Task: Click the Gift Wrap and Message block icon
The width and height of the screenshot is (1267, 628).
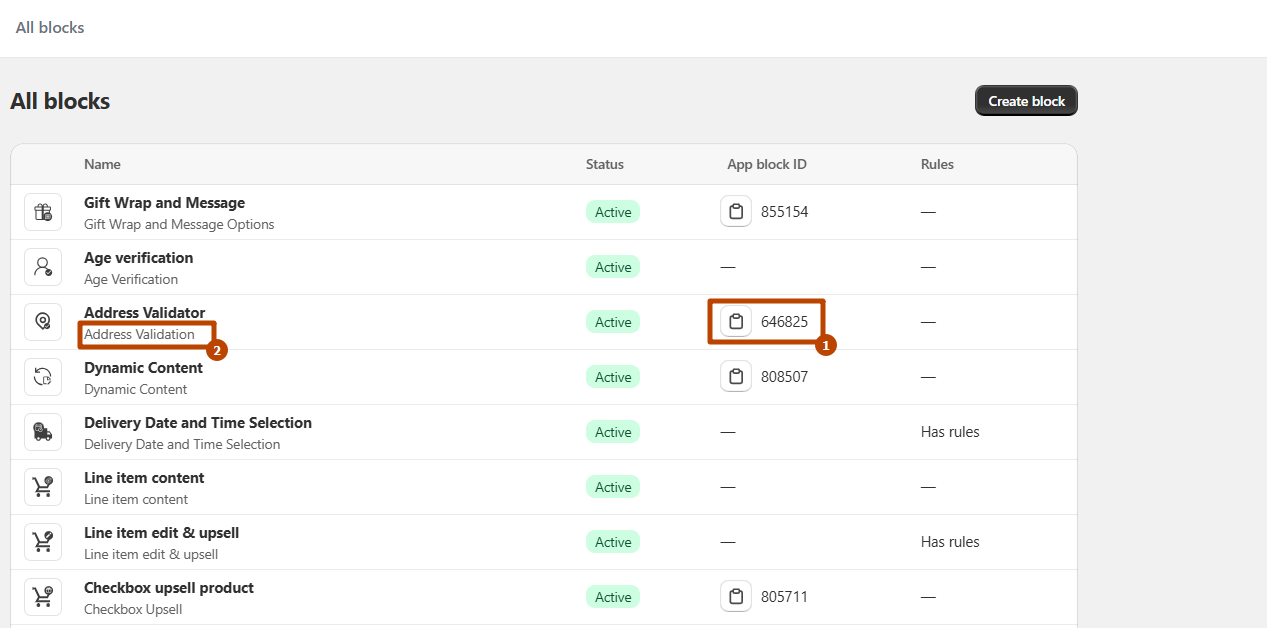Action: pos(43,212)
